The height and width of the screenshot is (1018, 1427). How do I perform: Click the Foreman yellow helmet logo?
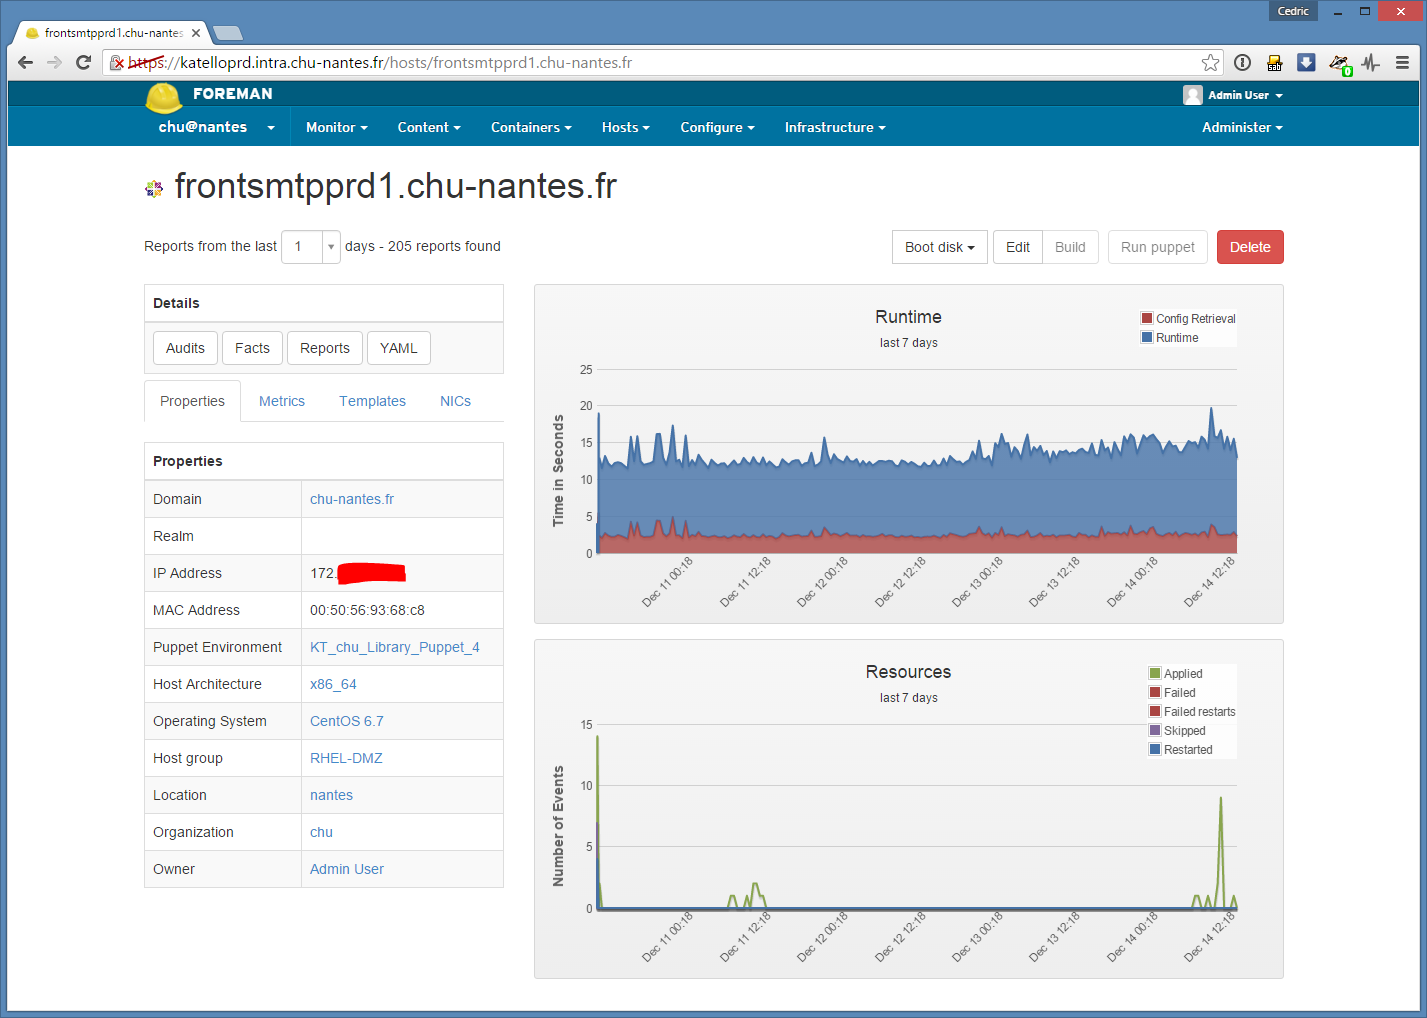pyautogui.click(x=164, y=97)
